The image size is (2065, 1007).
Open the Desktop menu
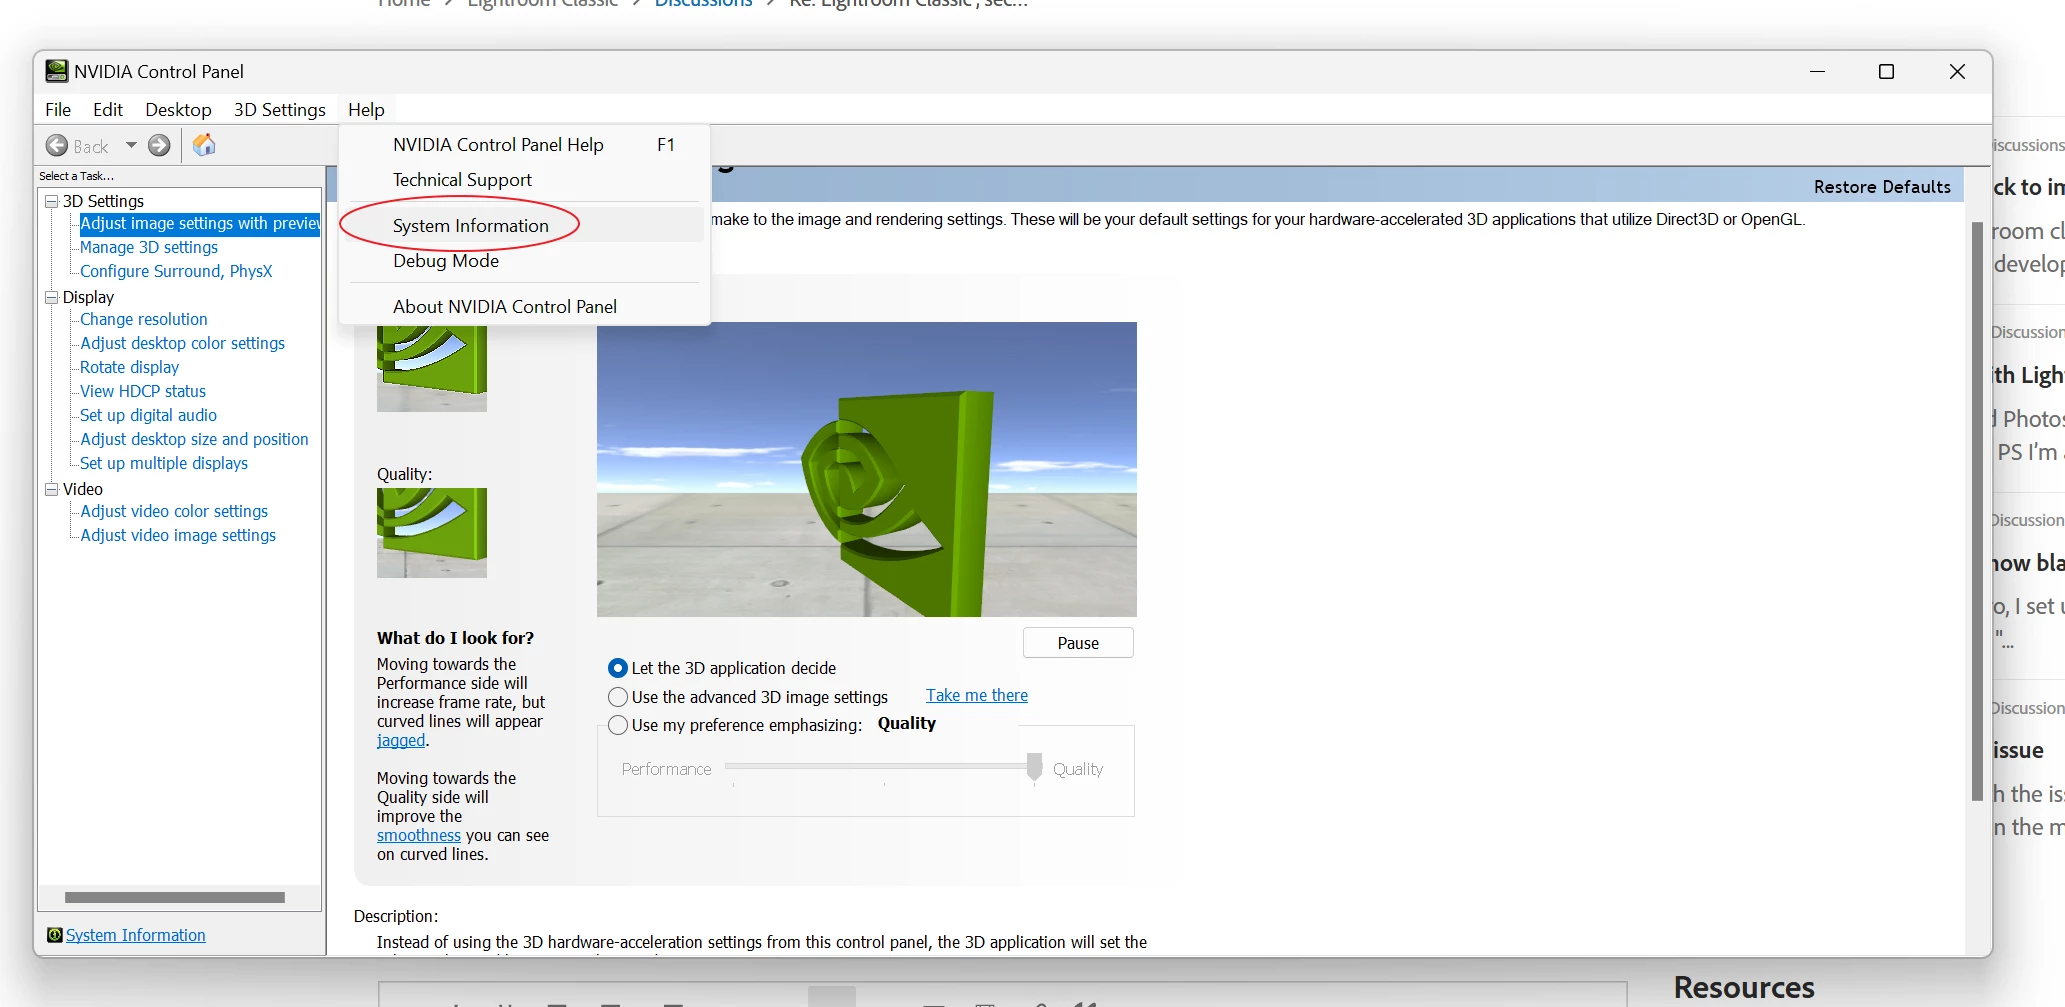click(178, 110)
